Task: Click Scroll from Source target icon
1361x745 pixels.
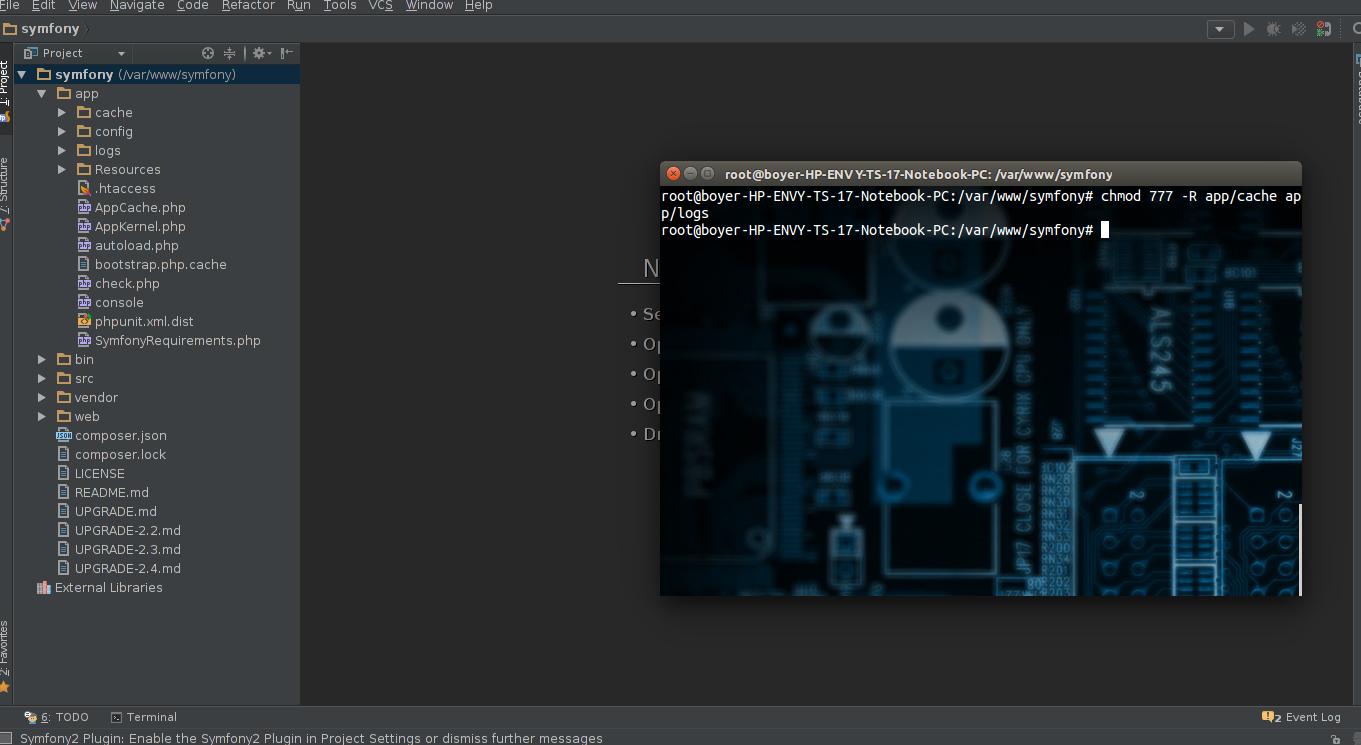Action: [208, 53]
